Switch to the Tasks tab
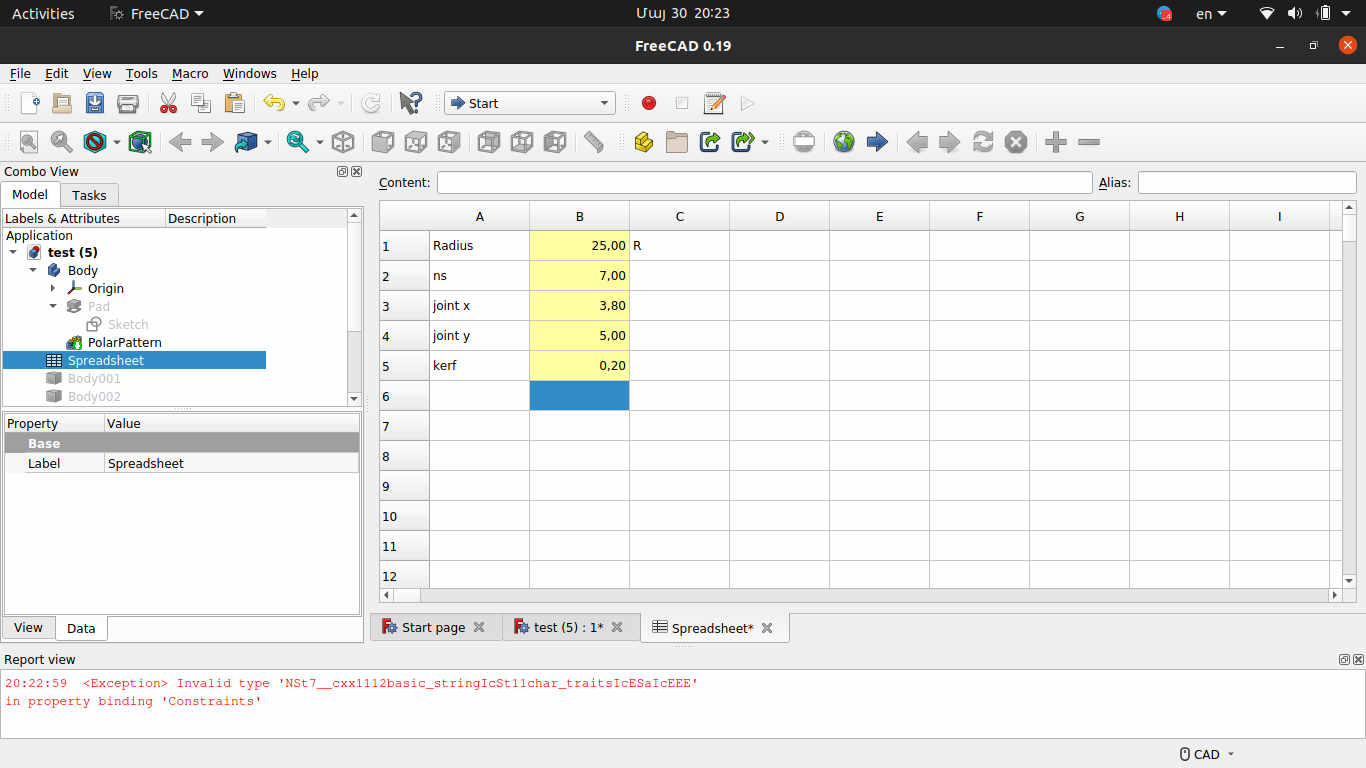 coord(90,195)
